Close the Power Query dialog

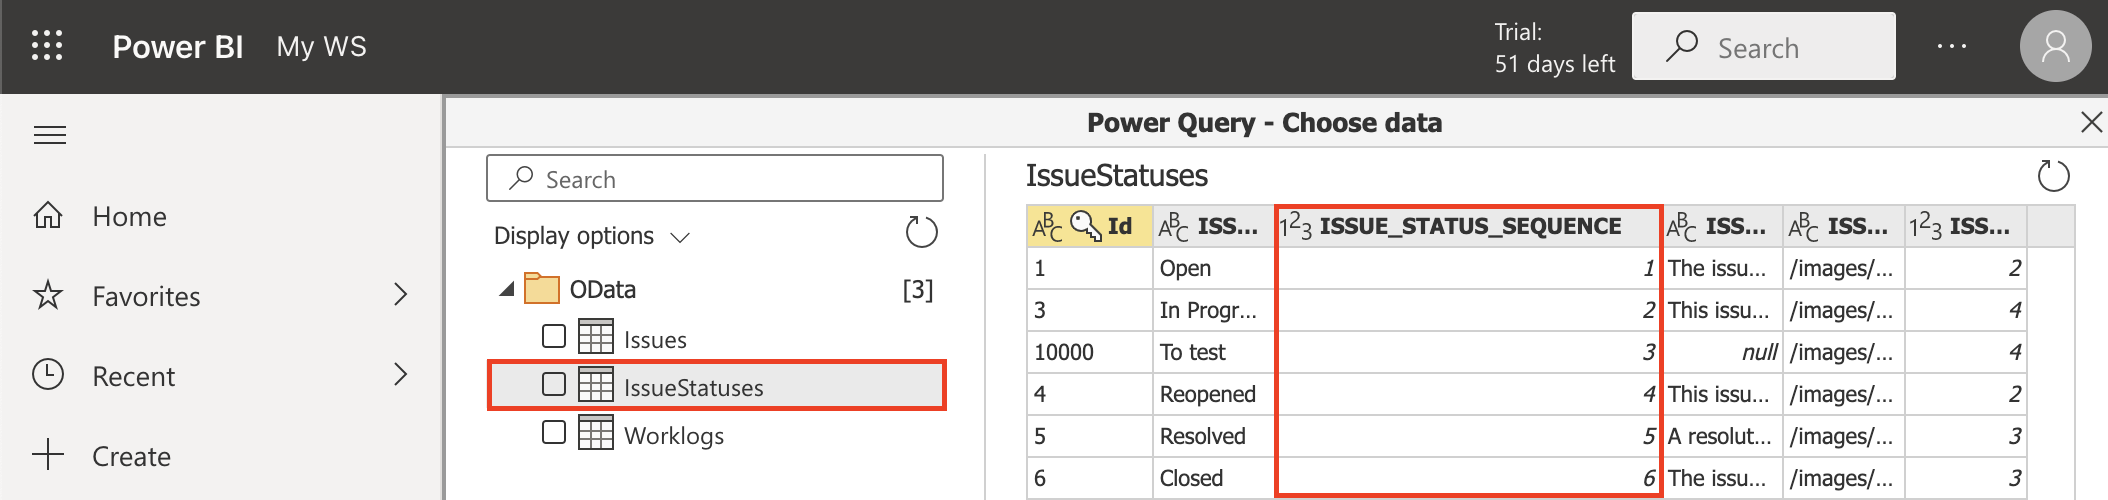pos(2091,123)
